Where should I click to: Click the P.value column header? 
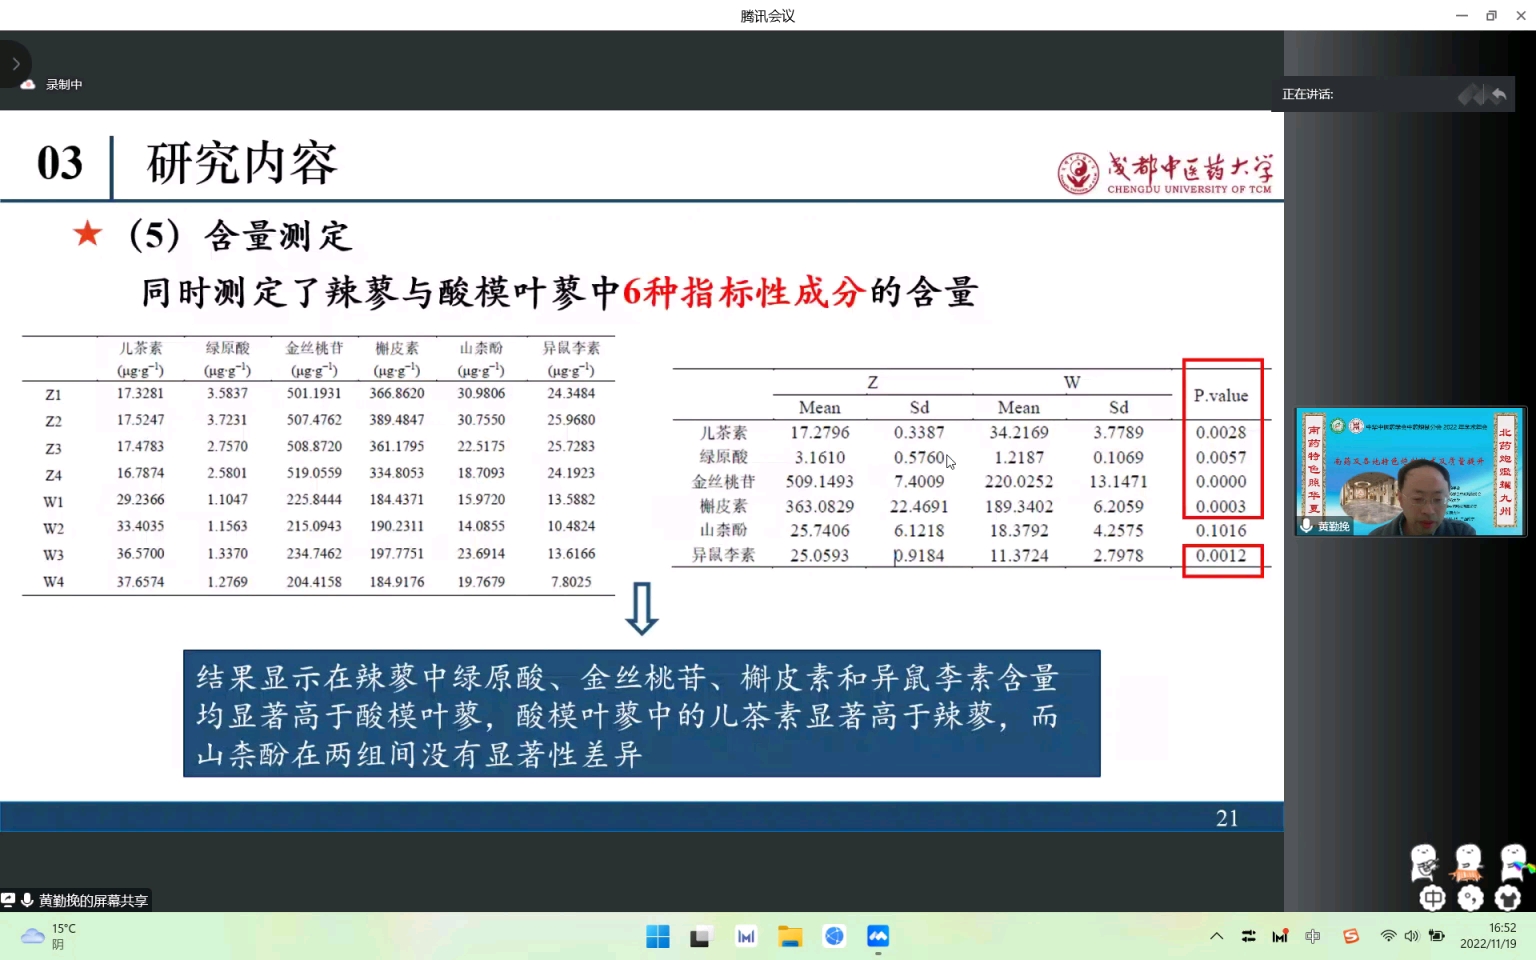(x=1221, y=396)
